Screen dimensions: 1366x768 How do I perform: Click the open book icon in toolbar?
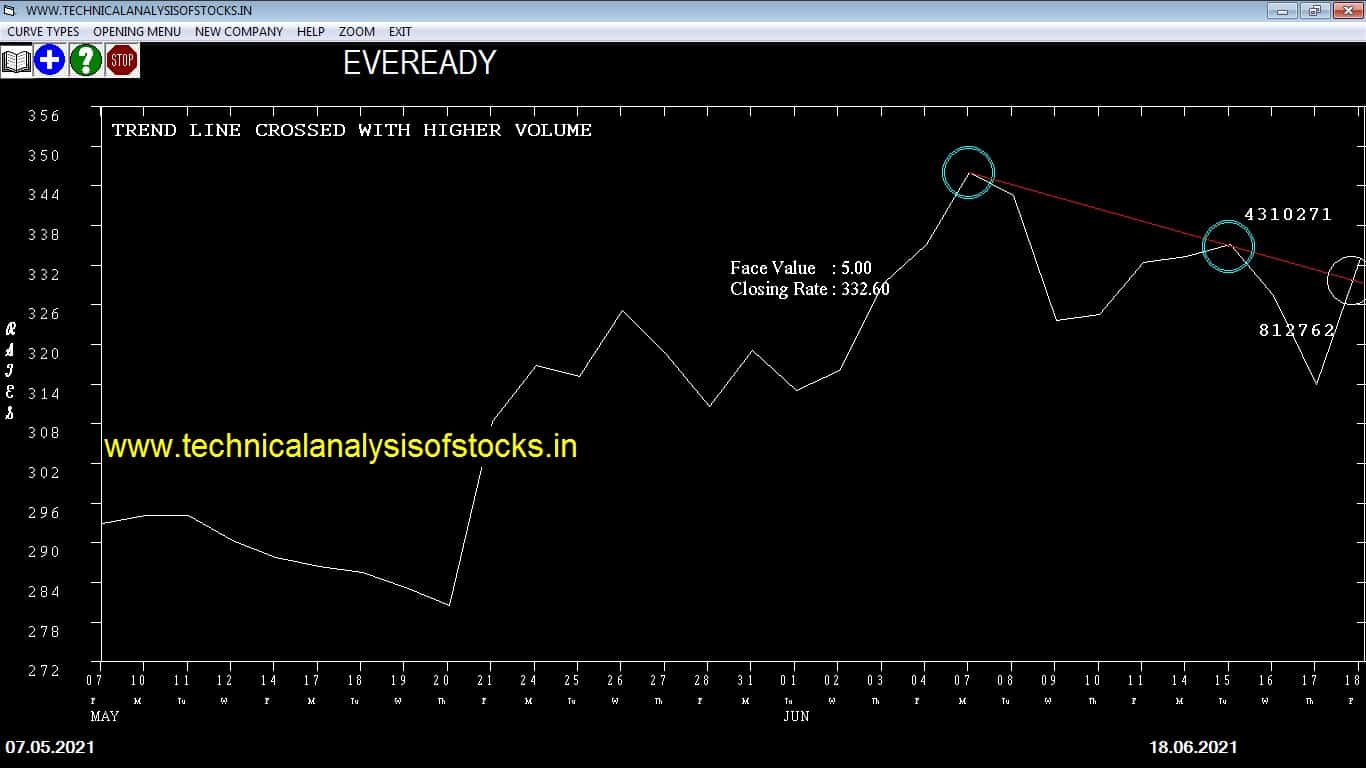coord(17,61)
